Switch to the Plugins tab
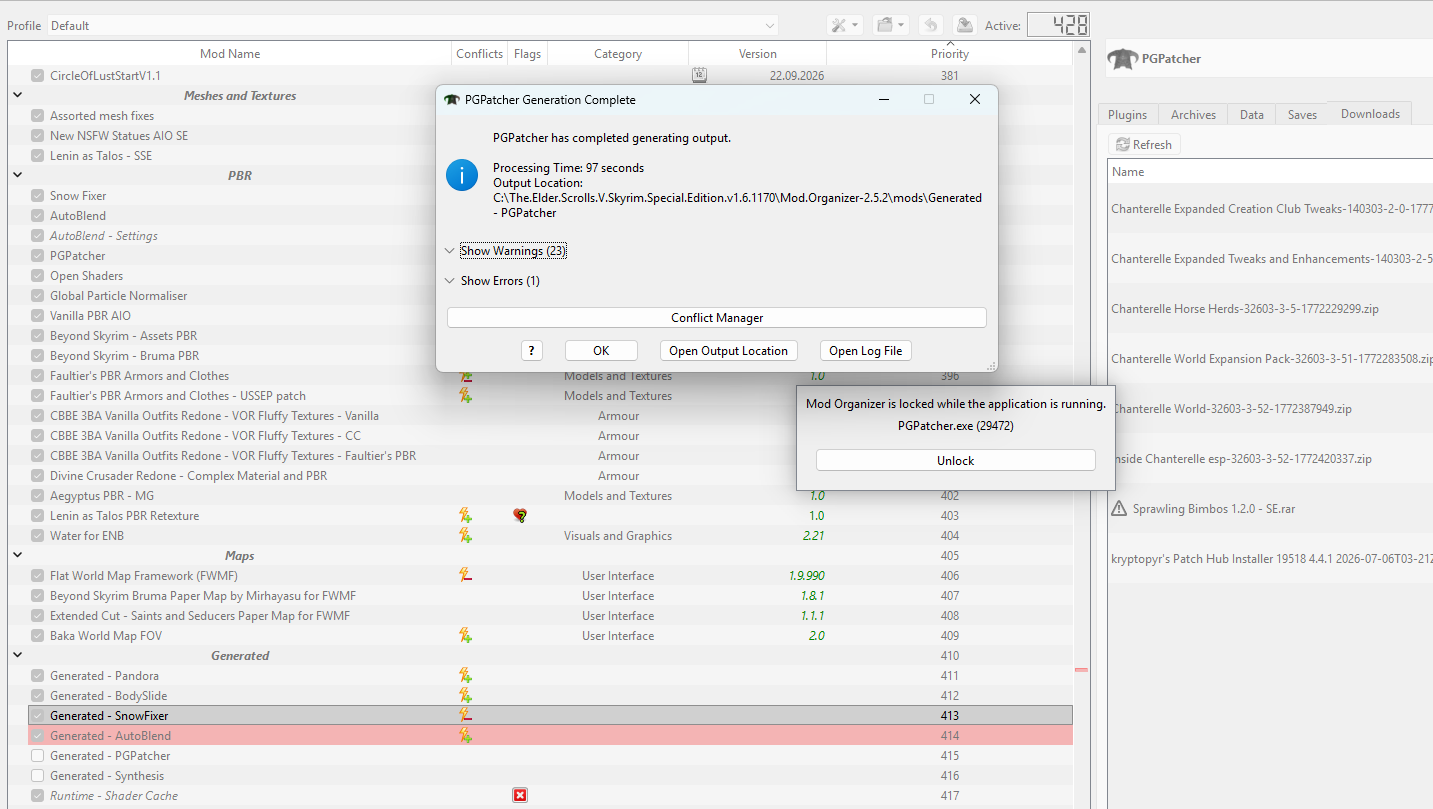The width and height of the screenshot is (1433, 809). click(x=1127, y=115)
